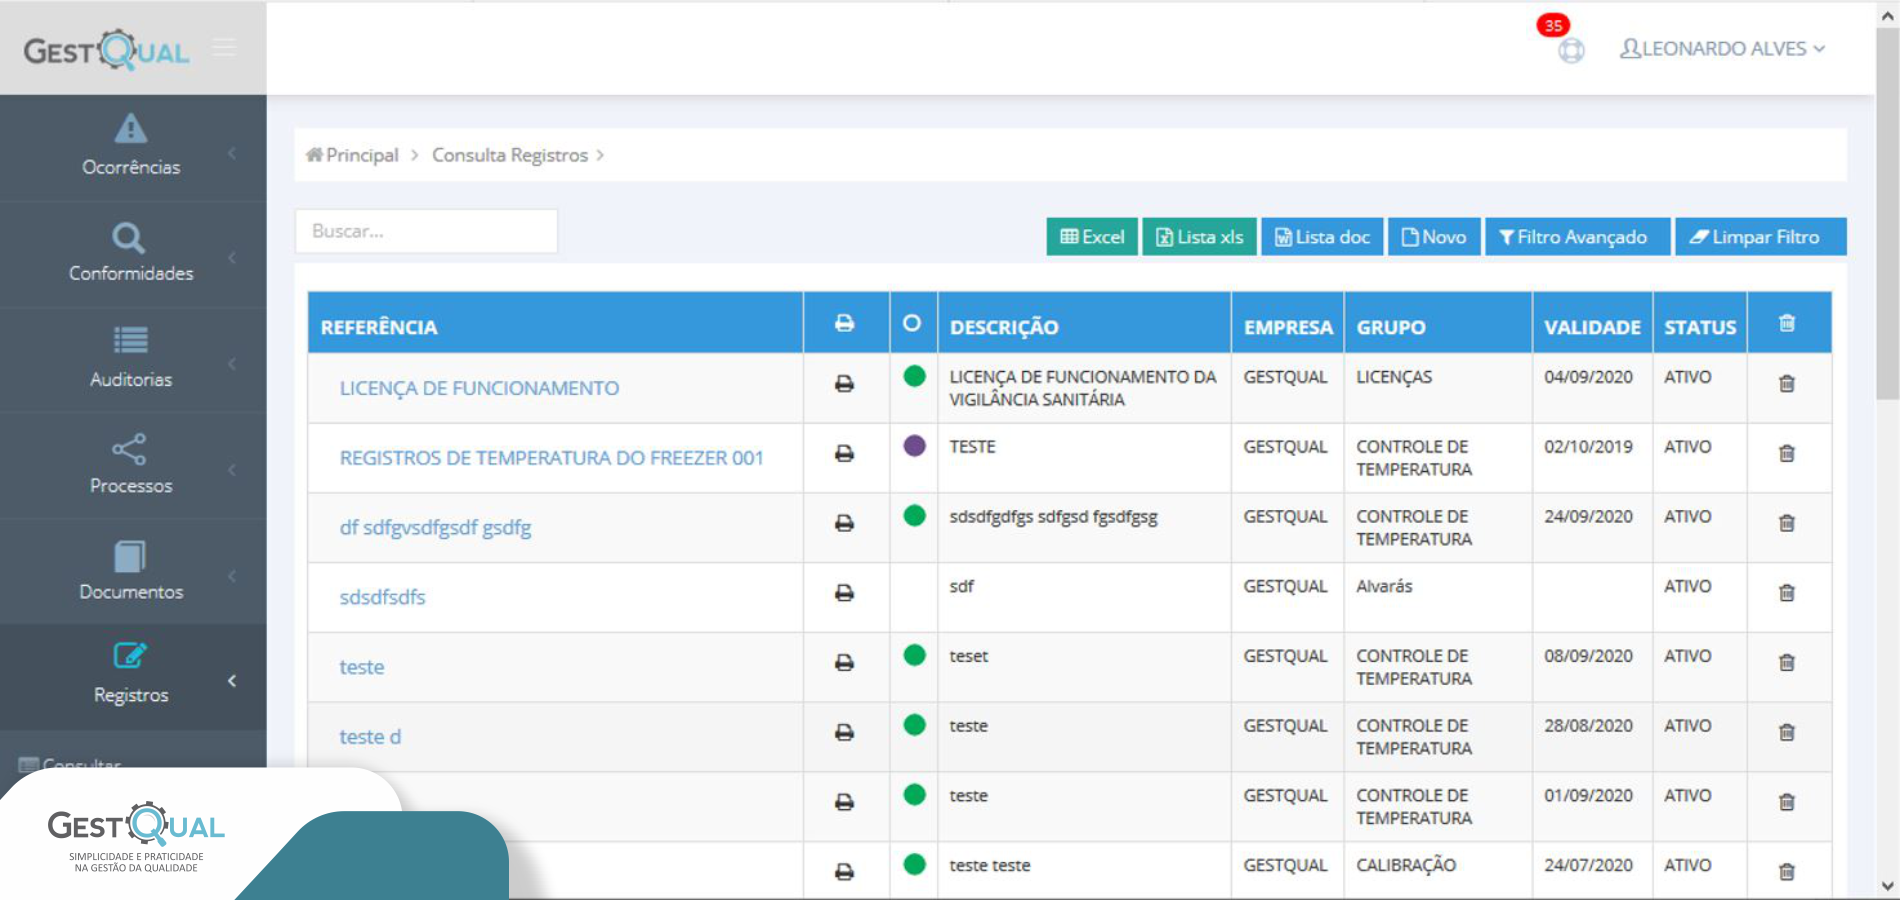Viewport: 1900px width, 900px height.
Task: Open the Processos share icon
Action: tap(129, 449)
